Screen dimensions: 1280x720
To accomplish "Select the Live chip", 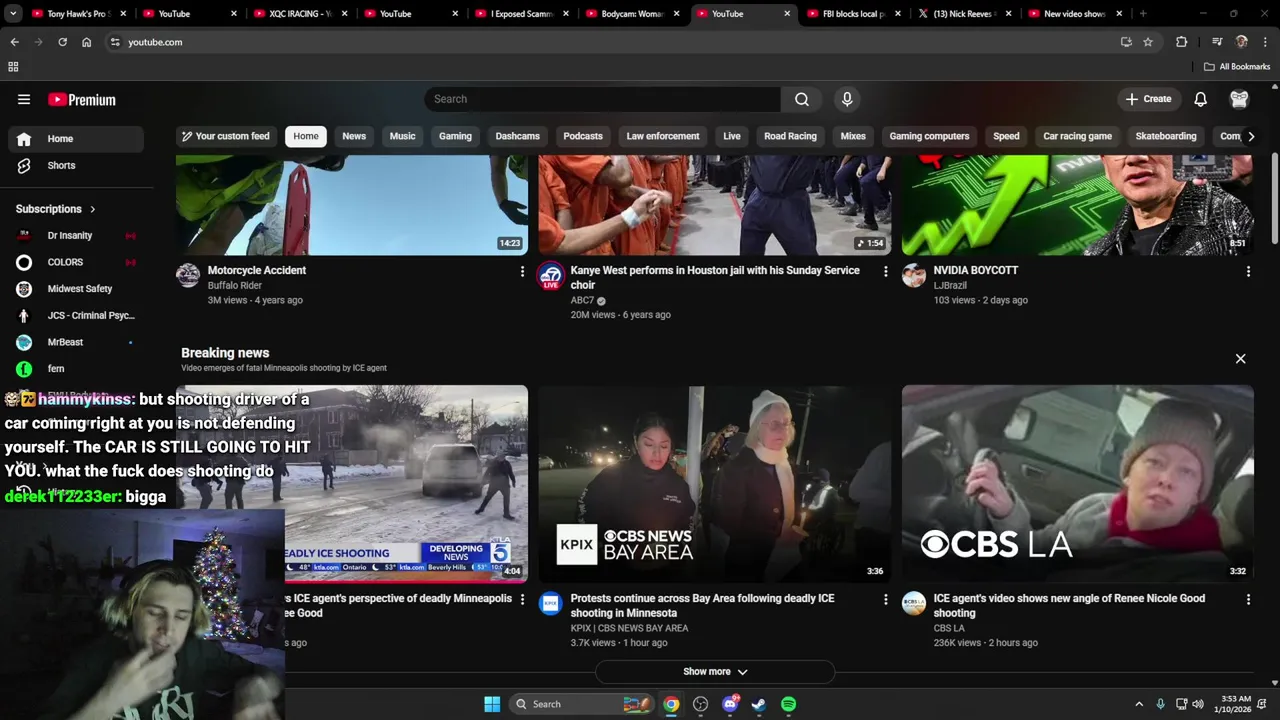I will pyautogui.click(x=732, y=136).
